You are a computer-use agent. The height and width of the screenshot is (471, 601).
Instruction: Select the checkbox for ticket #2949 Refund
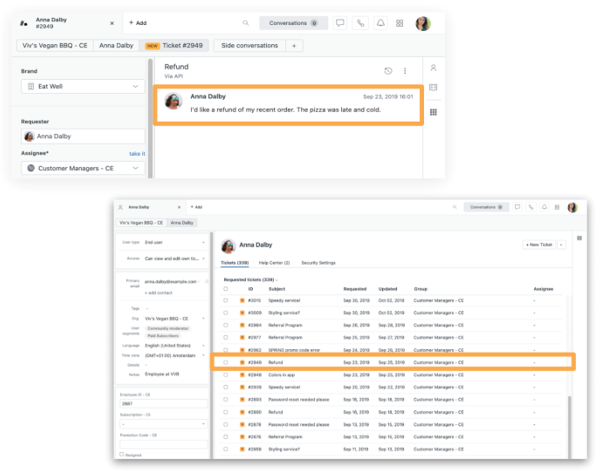pyautogui.click(x=225, y=362)
